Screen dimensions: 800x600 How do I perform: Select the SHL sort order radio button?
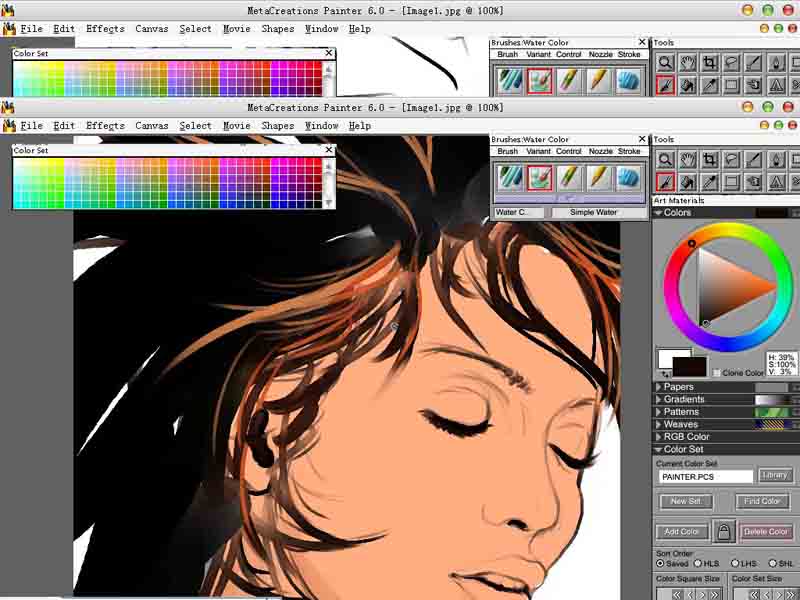click(x=772, y=563)
